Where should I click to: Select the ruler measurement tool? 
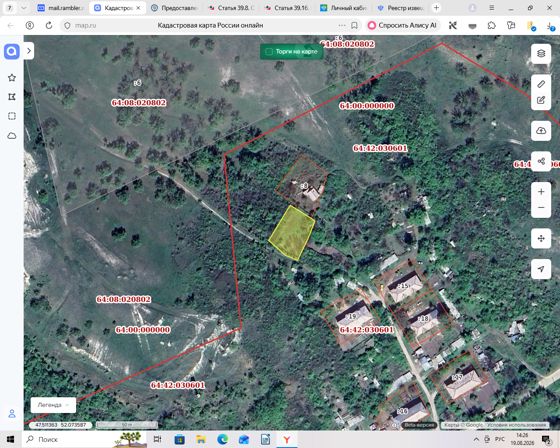541,84
